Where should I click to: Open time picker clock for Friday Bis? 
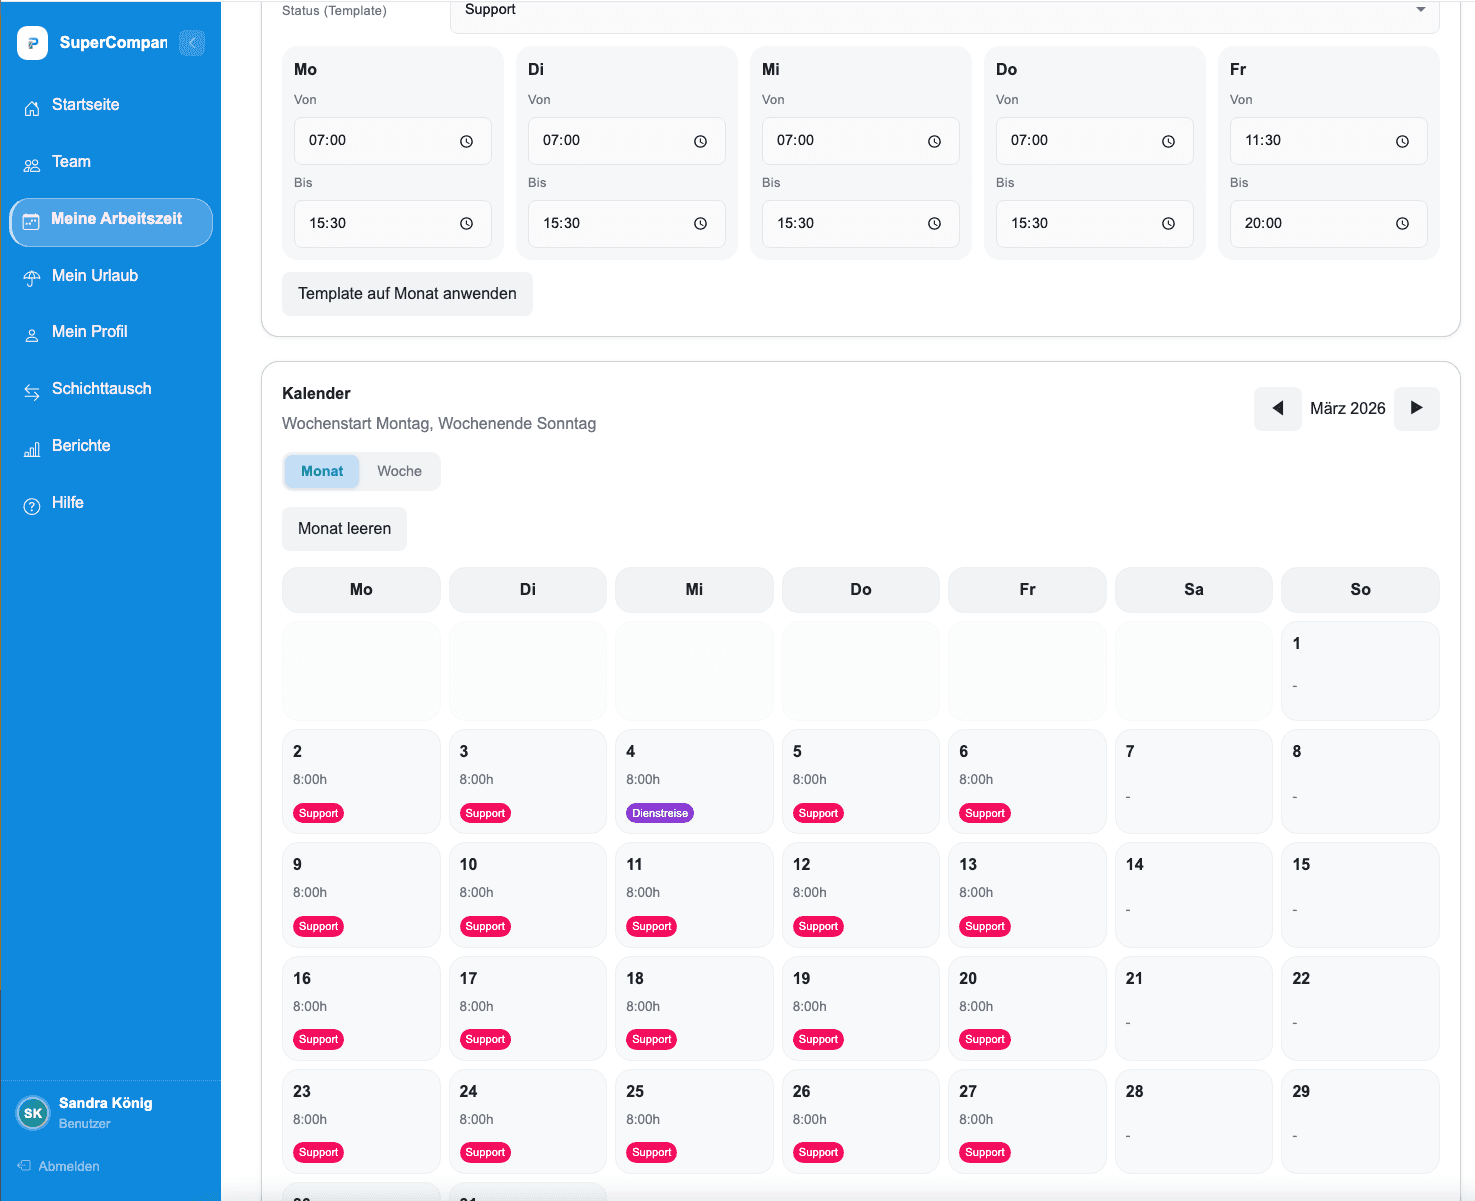[1402, 224]
